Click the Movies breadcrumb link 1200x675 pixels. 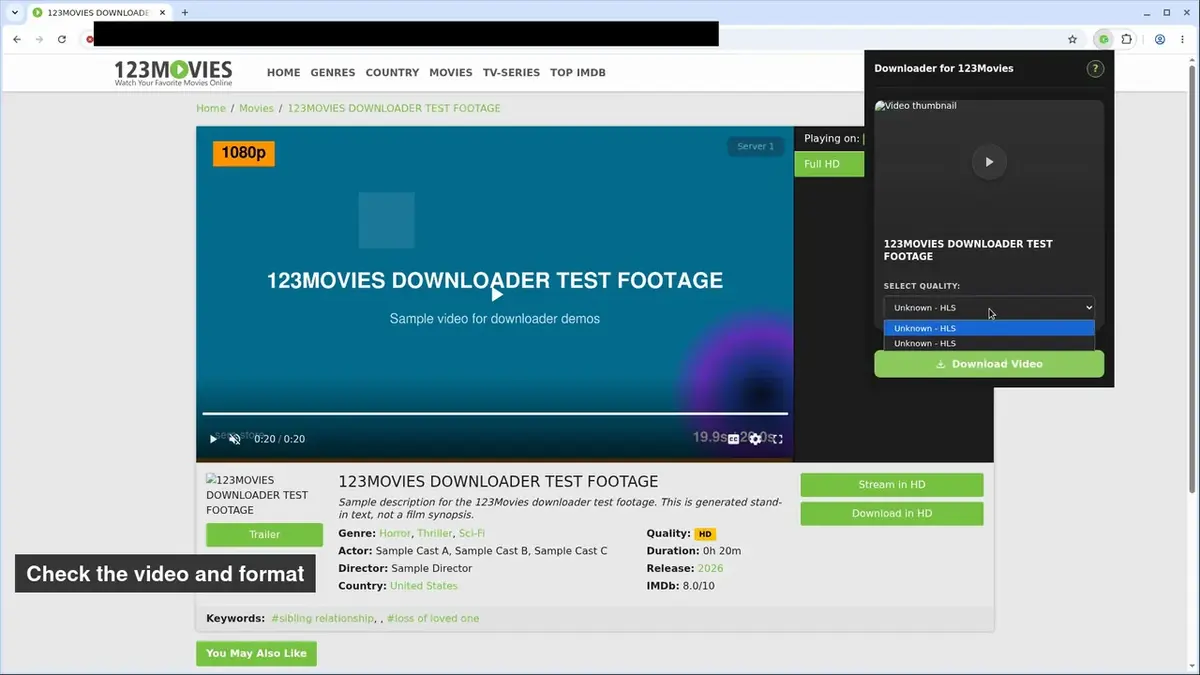pos(256,108)
